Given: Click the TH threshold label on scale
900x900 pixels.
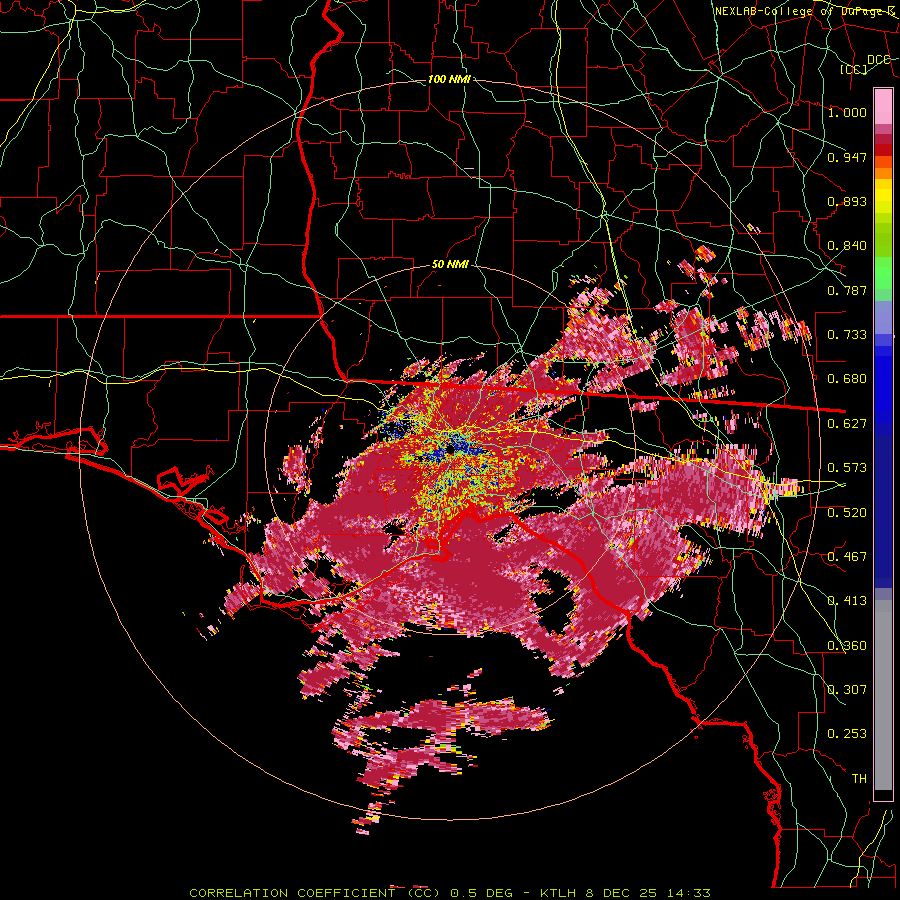Looking at the screenshot, I should [859, 779].
